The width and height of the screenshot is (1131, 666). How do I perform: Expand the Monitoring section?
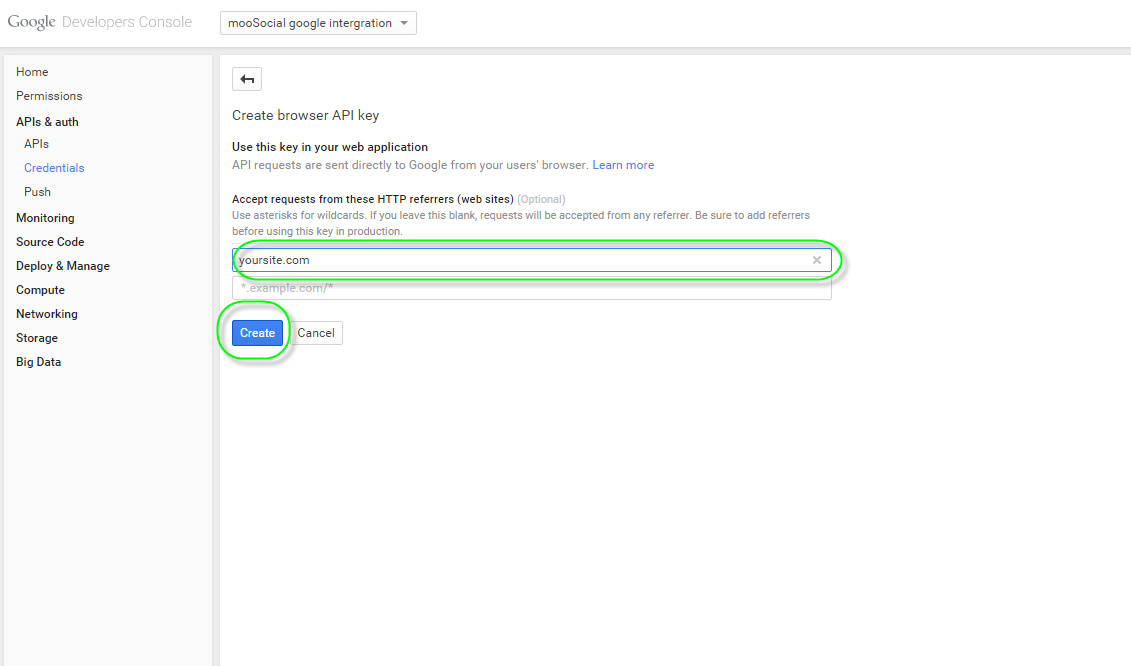[x=45, y=218]
